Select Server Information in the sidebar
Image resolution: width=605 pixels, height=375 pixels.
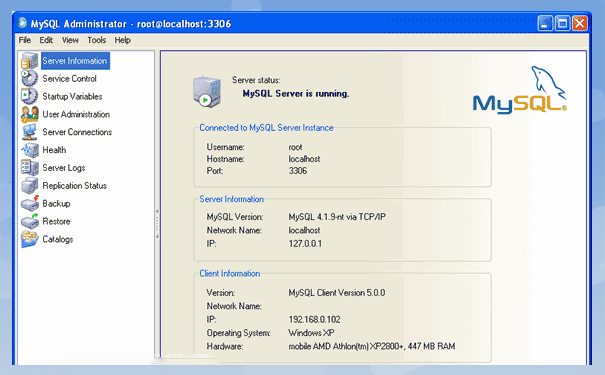click(x=75, y=61)
